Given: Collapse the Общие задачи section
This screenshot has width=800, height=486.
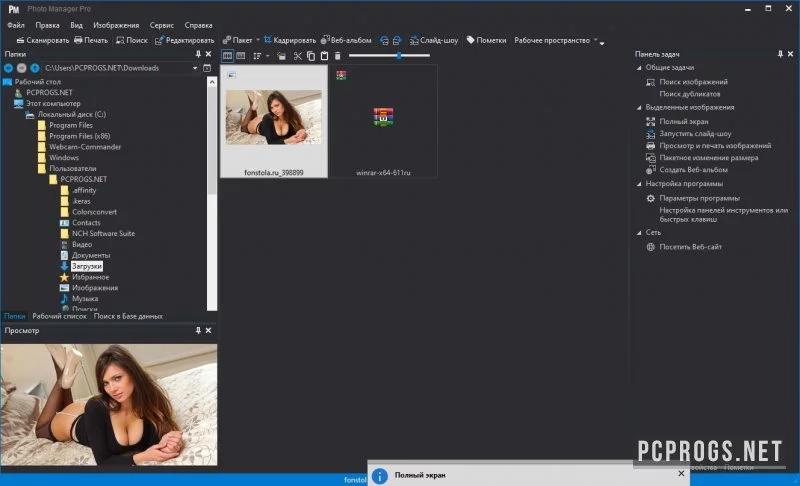Looking at the screenshot, I should click(x=639, y=67).
